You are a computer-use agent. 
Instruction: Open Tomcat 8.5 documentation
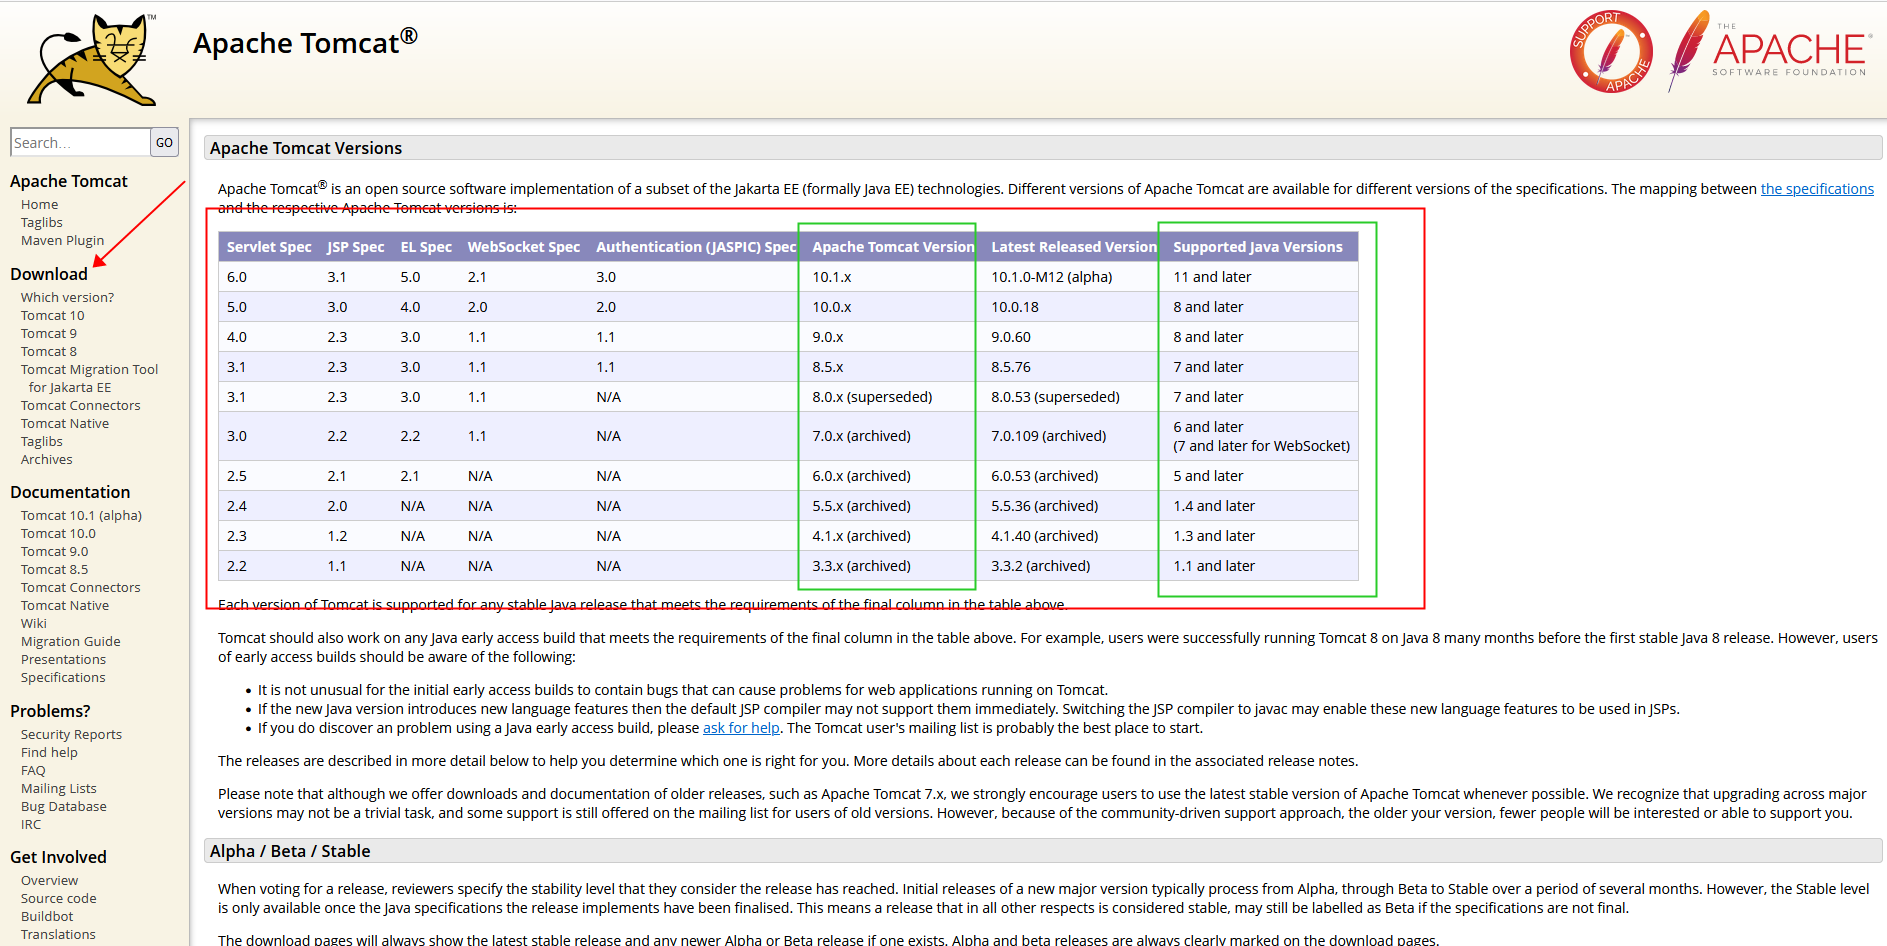[55, 569]
